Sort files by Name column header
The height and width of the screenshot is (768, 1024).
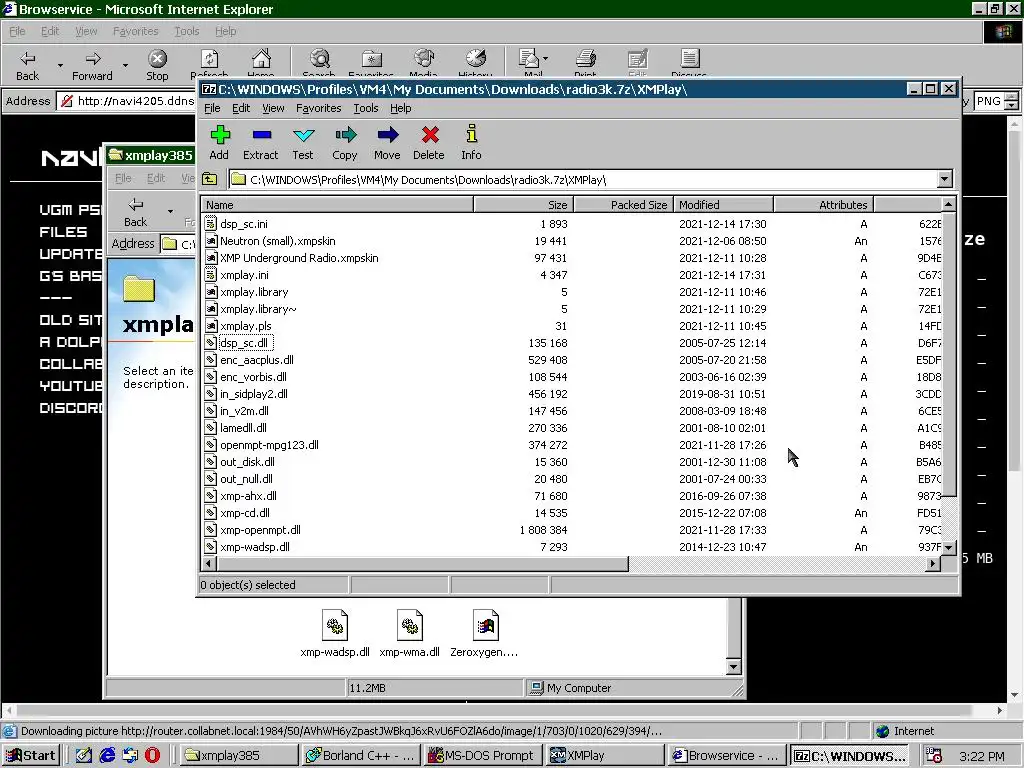click(337, 205)
